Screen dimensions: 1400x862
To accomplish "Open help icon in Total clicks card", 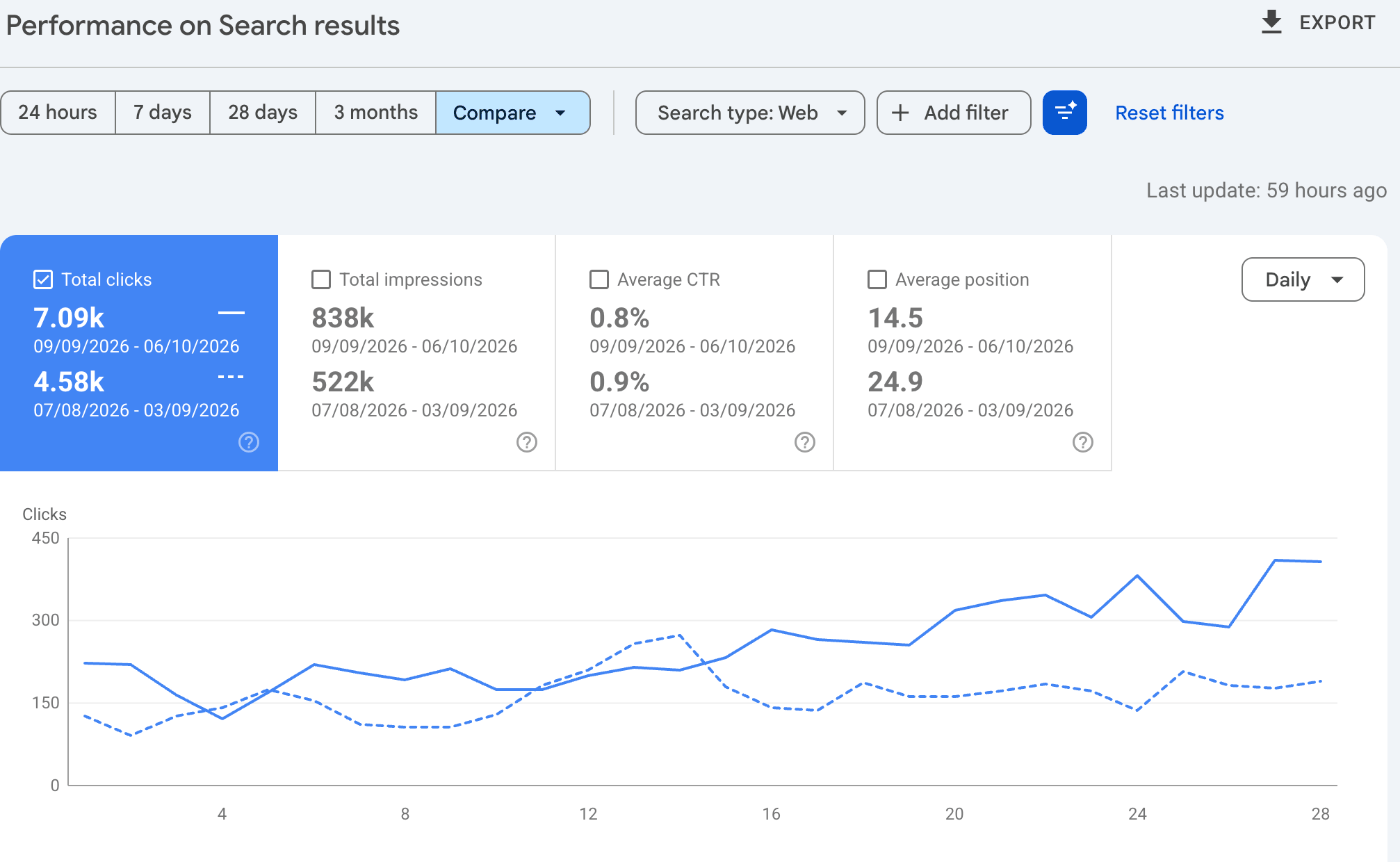I will [x=249, y=442].
